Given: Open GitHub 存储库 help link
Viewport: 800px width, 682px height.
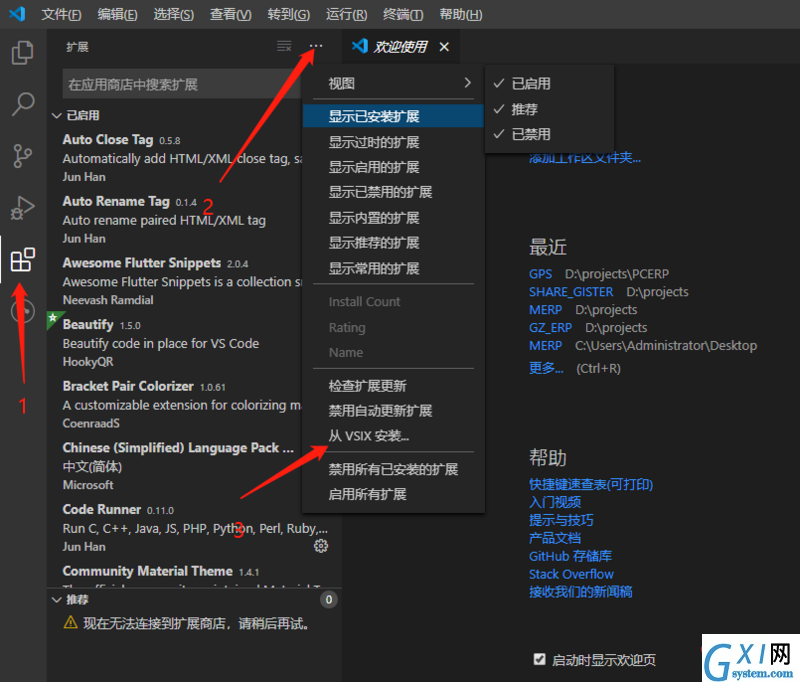Looking at the screenshot, I should (x=570, y=556).
